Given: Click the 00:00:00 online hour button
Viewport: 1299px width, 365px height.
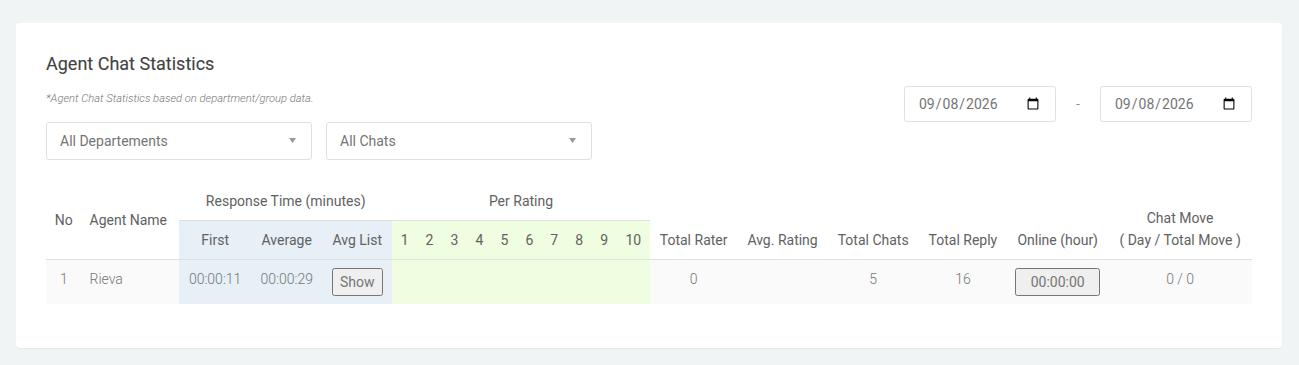Looking at the screenshot, I should (x=1057, y=282).
